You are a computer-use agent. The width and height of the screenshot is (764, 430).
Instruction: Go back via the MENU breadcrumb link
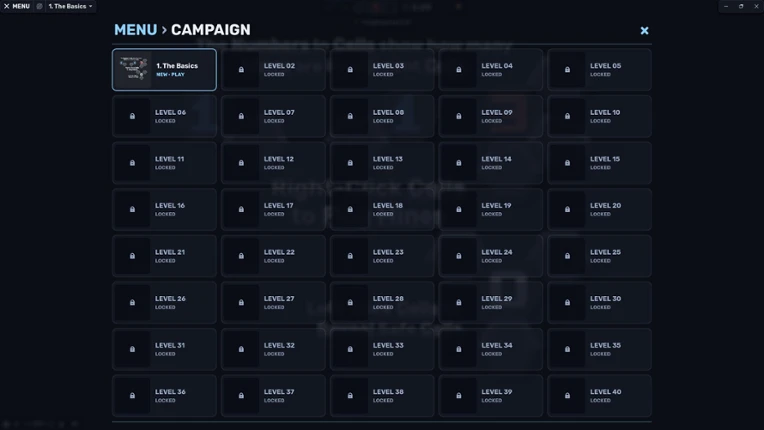[x=135, y=30]
